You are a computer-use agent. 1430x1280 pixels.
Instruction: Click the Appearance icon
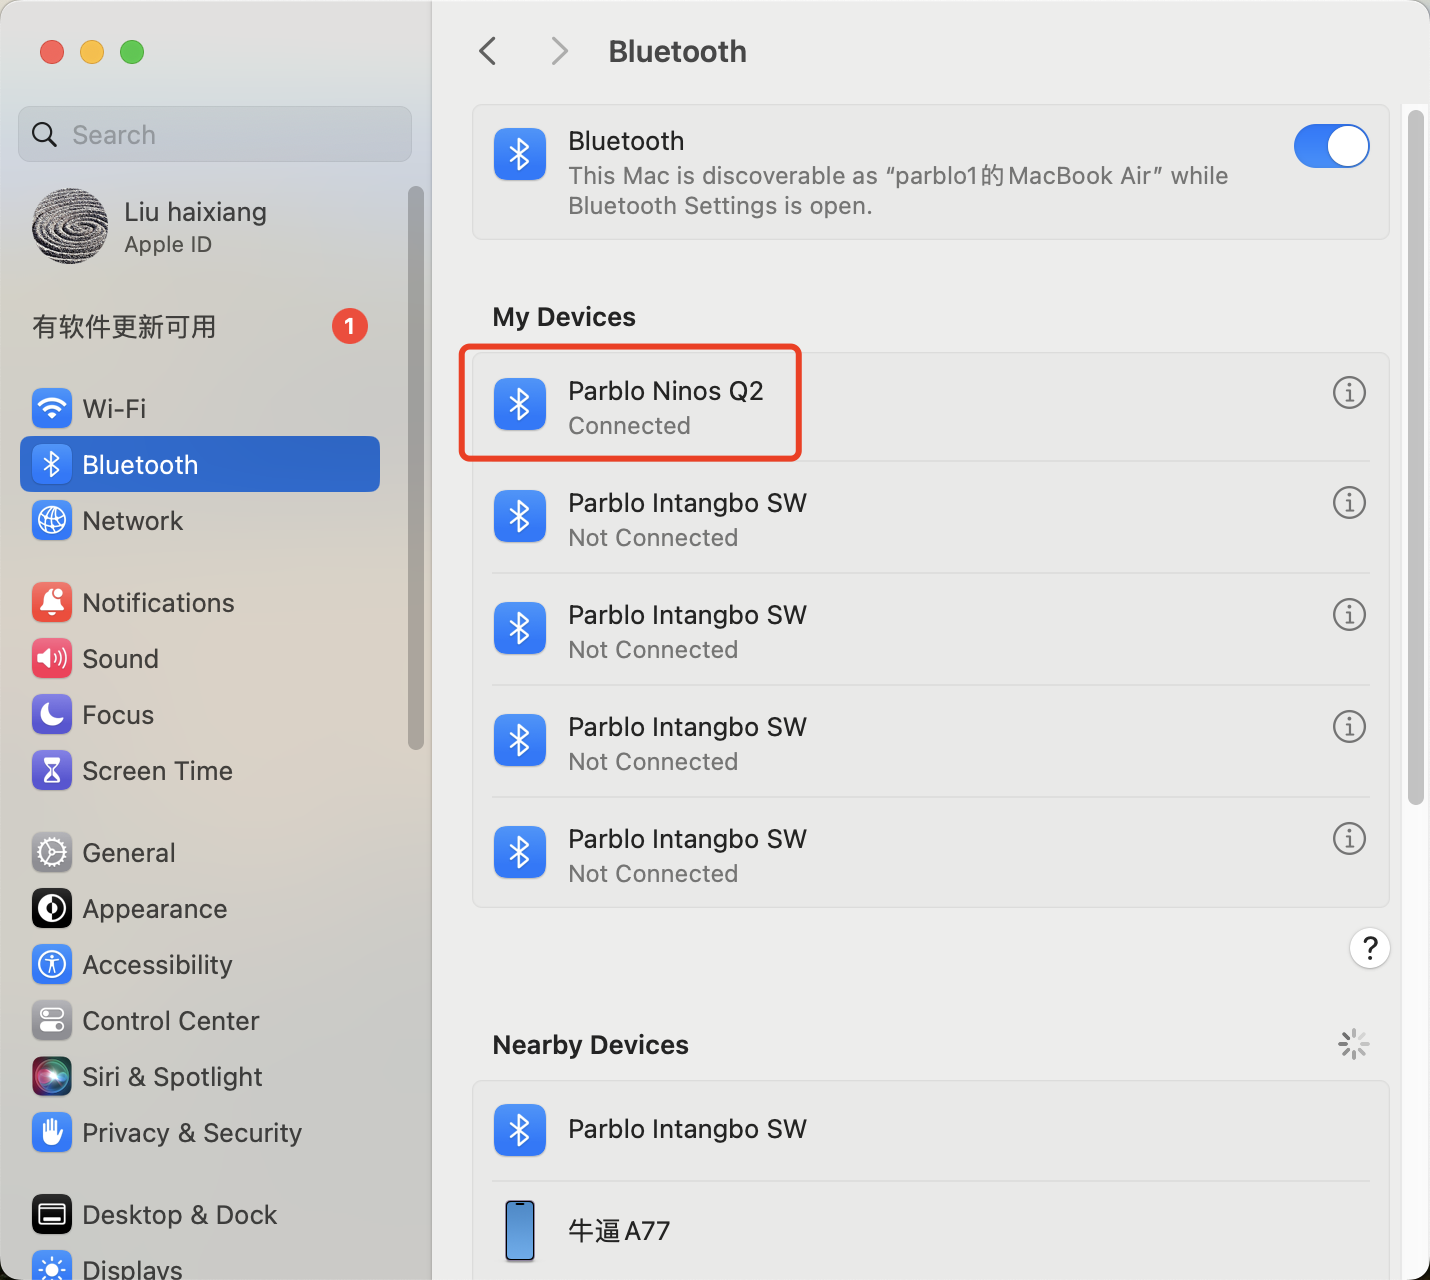[x=51, y=908]
